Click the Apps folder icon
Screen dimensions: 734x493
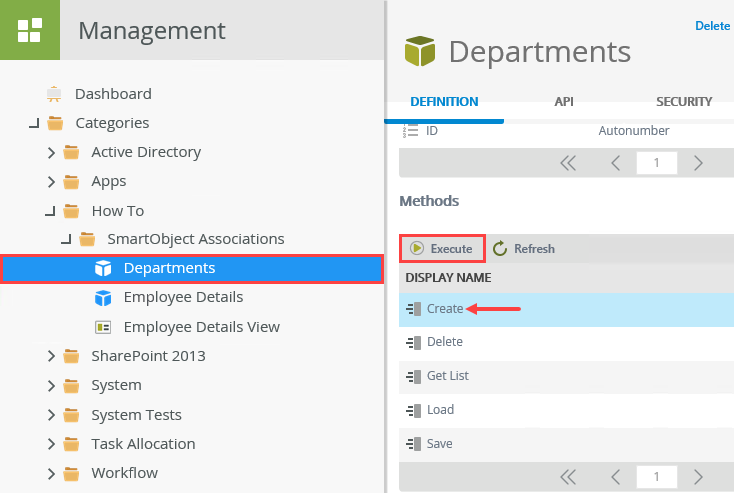pos(71,182)
